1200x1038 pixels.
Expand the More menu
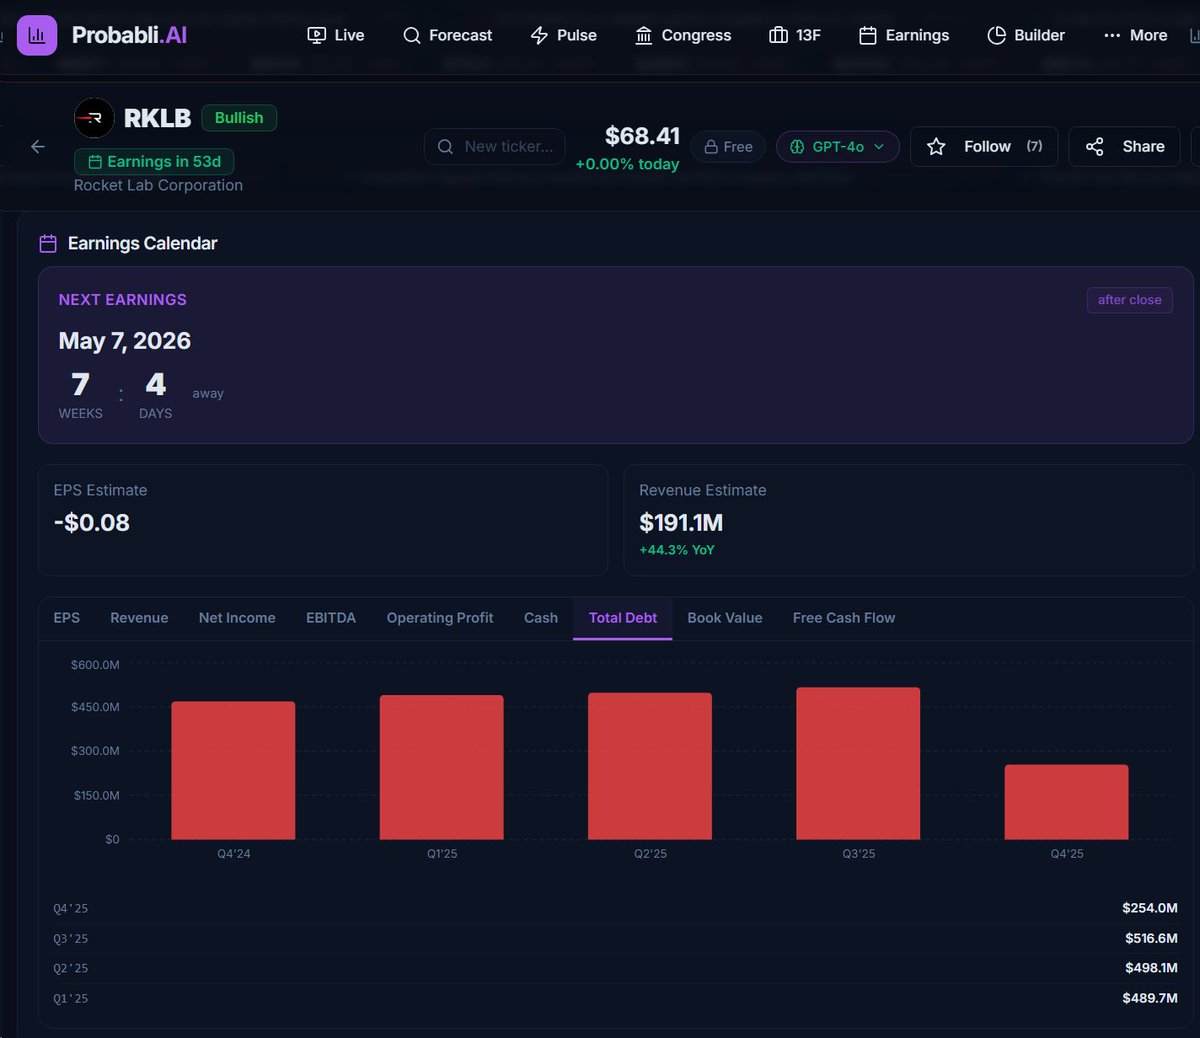coord(1135,35)
